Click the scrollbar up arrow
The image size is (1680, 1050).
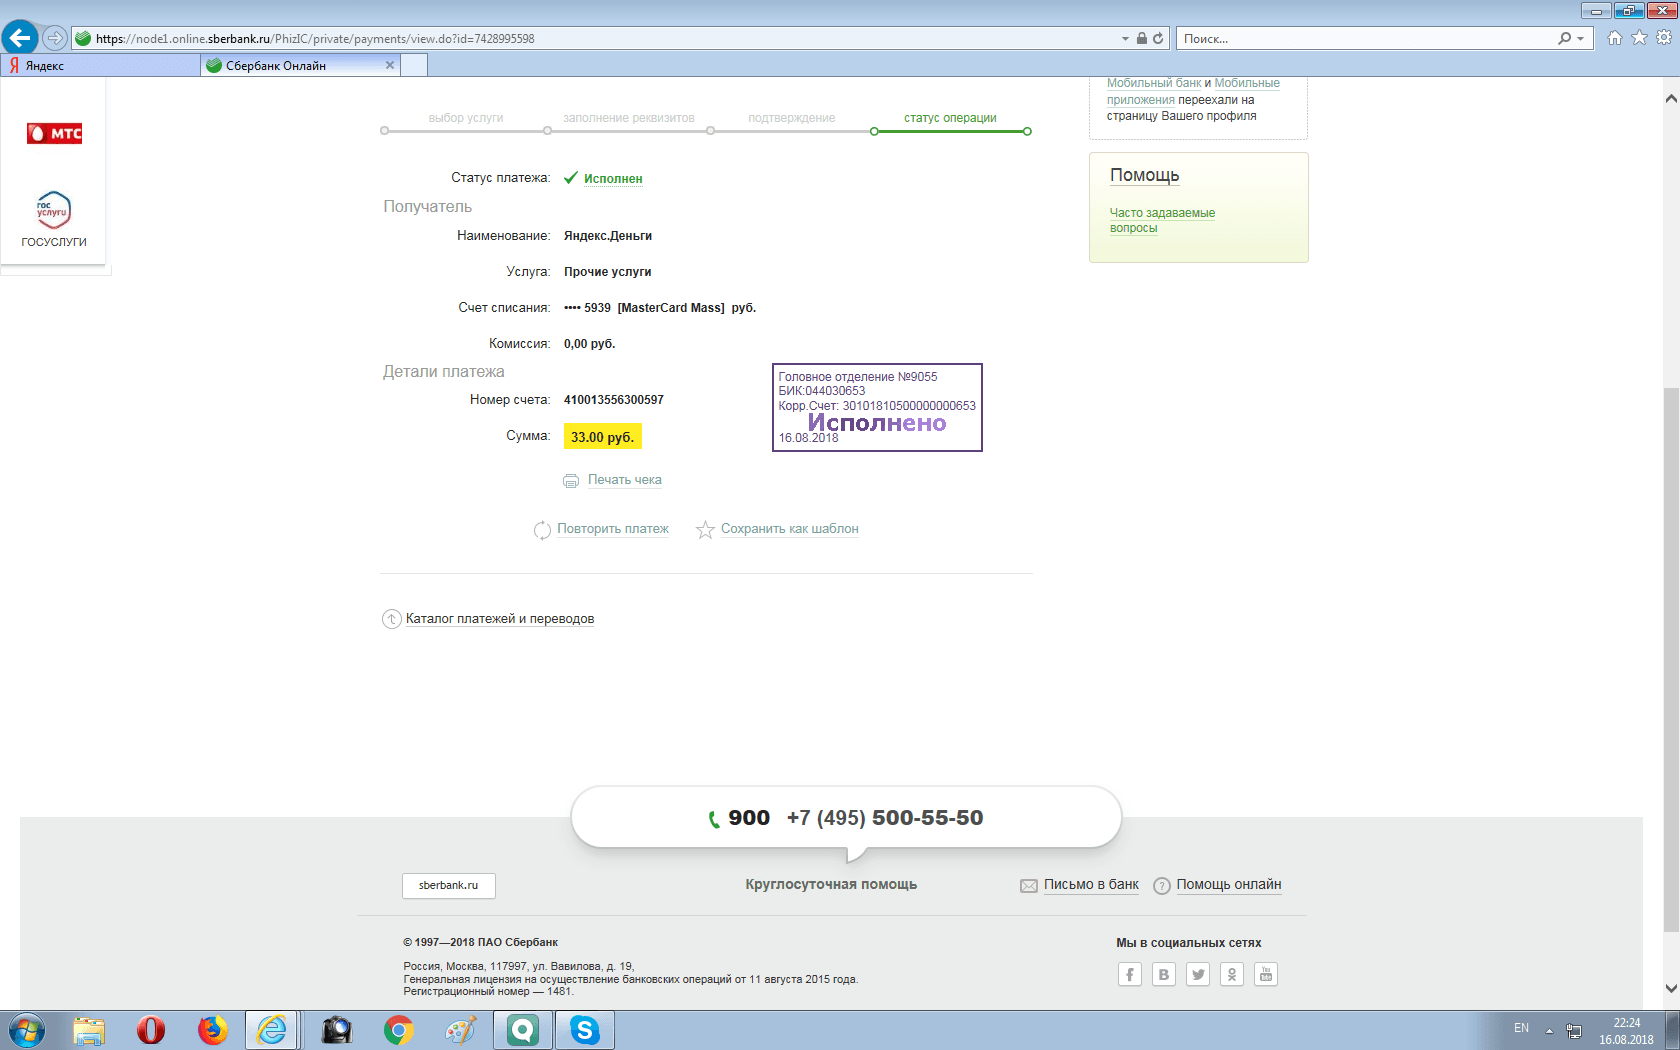click(1671, 99)
